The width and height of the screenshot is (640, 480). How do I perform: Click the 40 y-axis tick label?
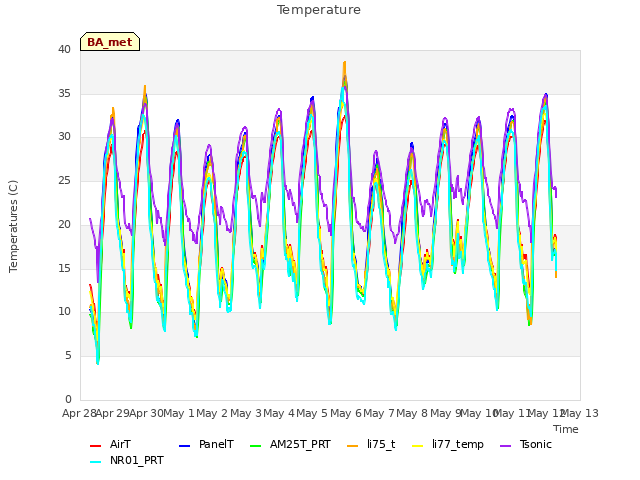pos(64,49)
